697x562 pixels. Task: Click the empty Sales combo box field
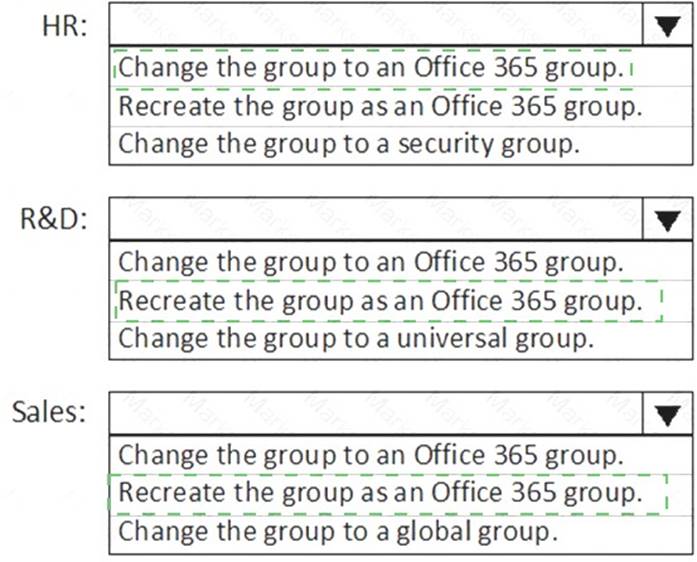375,414
